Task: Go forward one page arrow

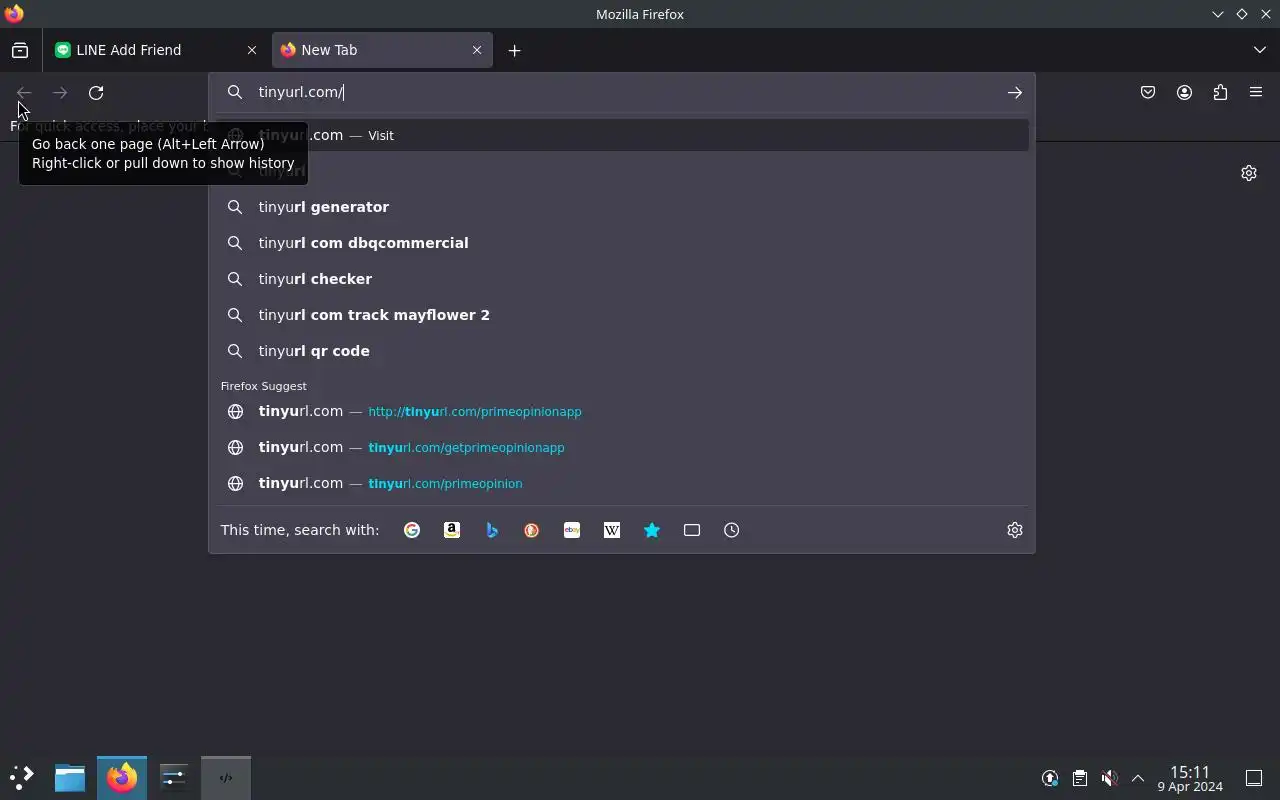Action: [60, 93]
